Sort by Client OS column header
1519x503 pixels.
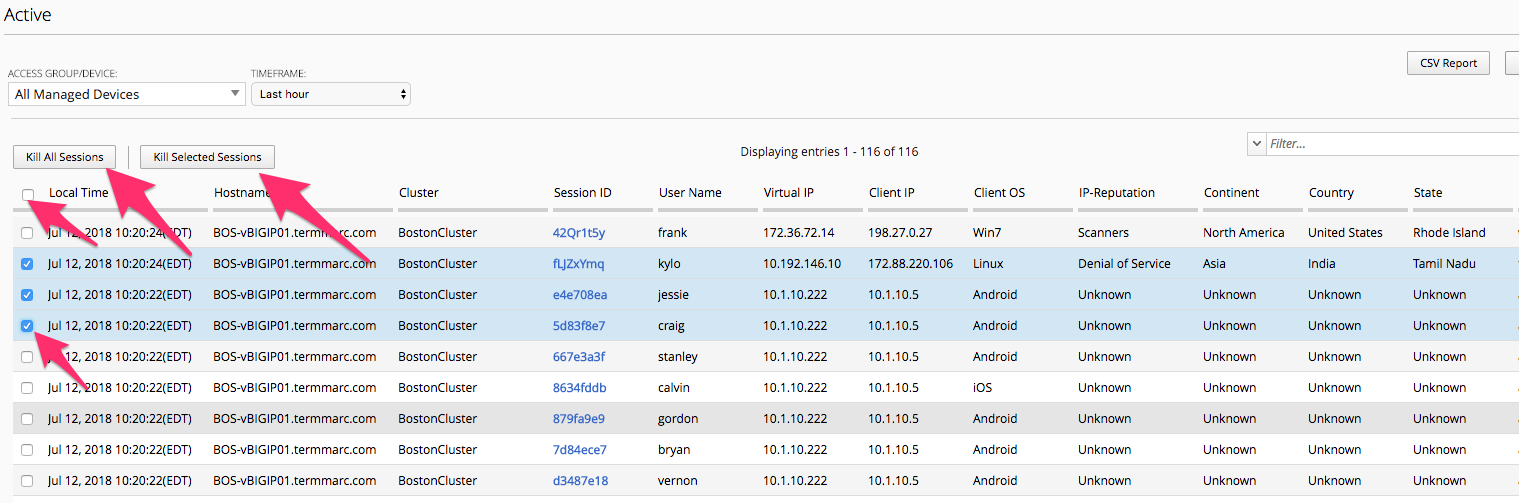[999, 193]
